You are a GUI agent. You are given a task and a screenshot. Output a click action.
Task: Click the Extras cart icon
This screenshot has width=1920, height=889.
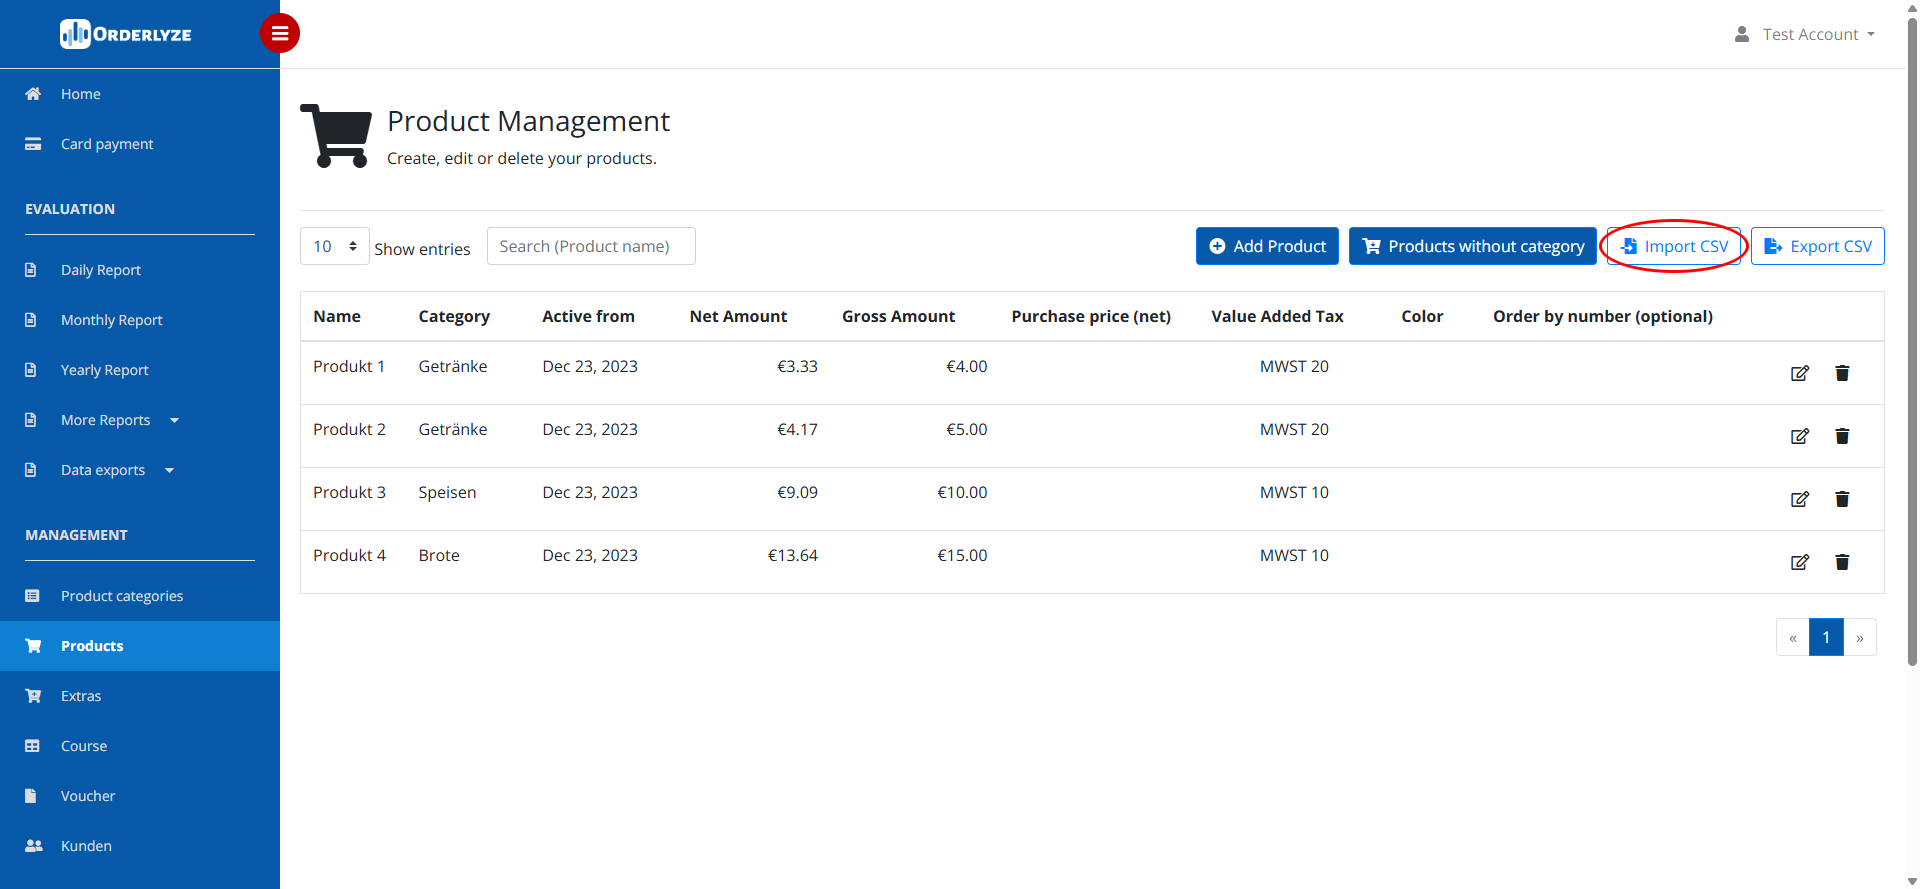pyautogui.click(x=33, y=696)
